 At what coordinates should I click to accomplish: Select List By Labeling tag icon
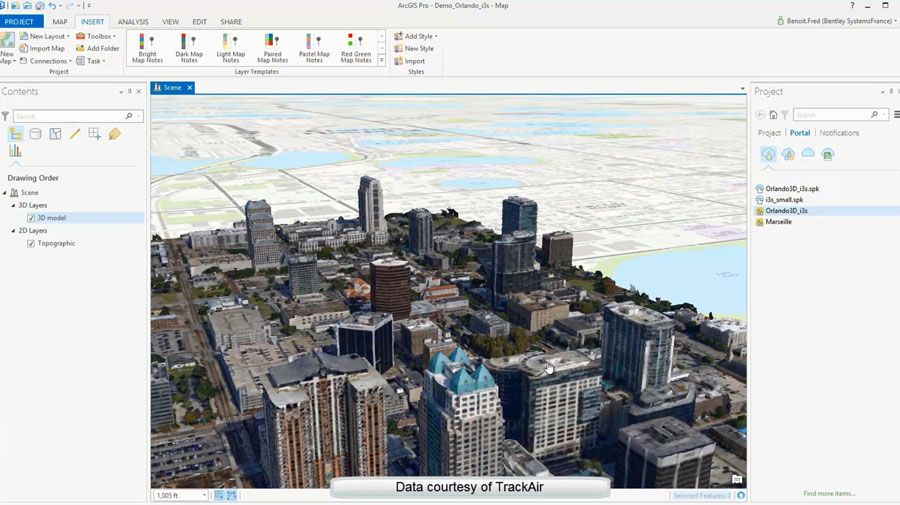point(114,134)
